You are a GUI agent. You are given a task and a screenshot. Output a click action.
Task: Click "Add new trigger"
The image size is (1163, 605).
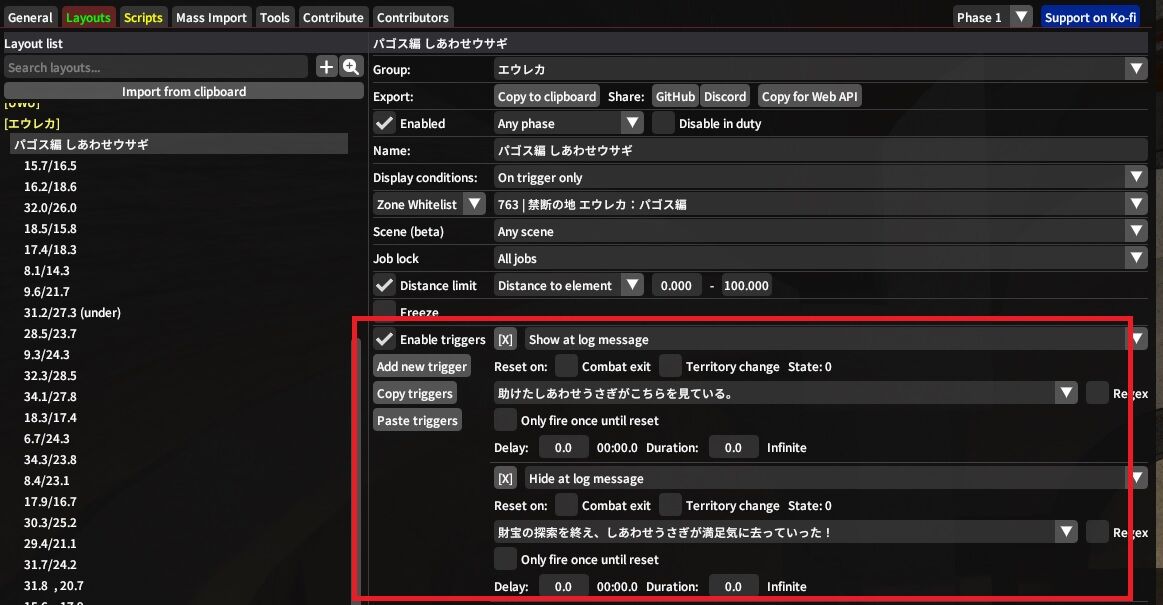point(421,366)
